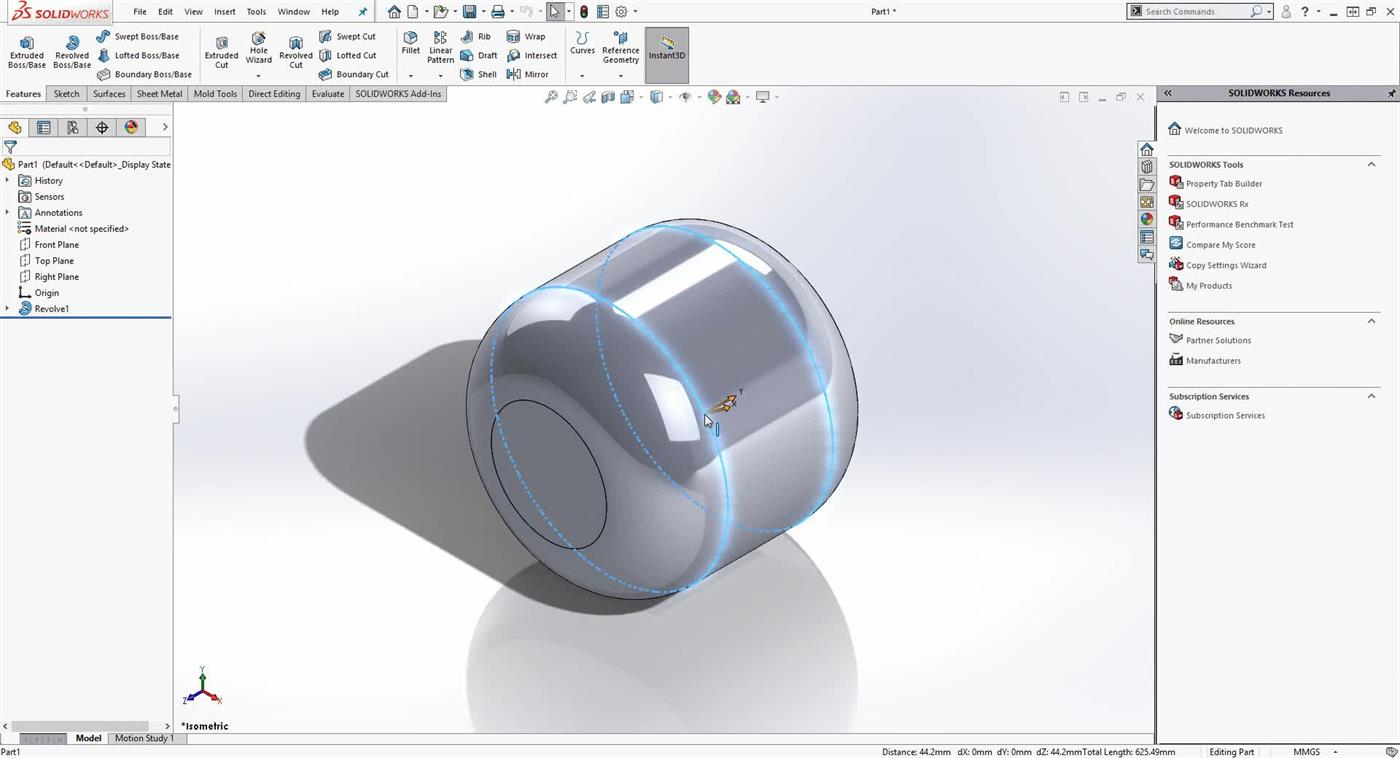The height and width of the screenshot is (758, 1400).
Task: Toggle the menu bar pin
Action: coord(363,12)
